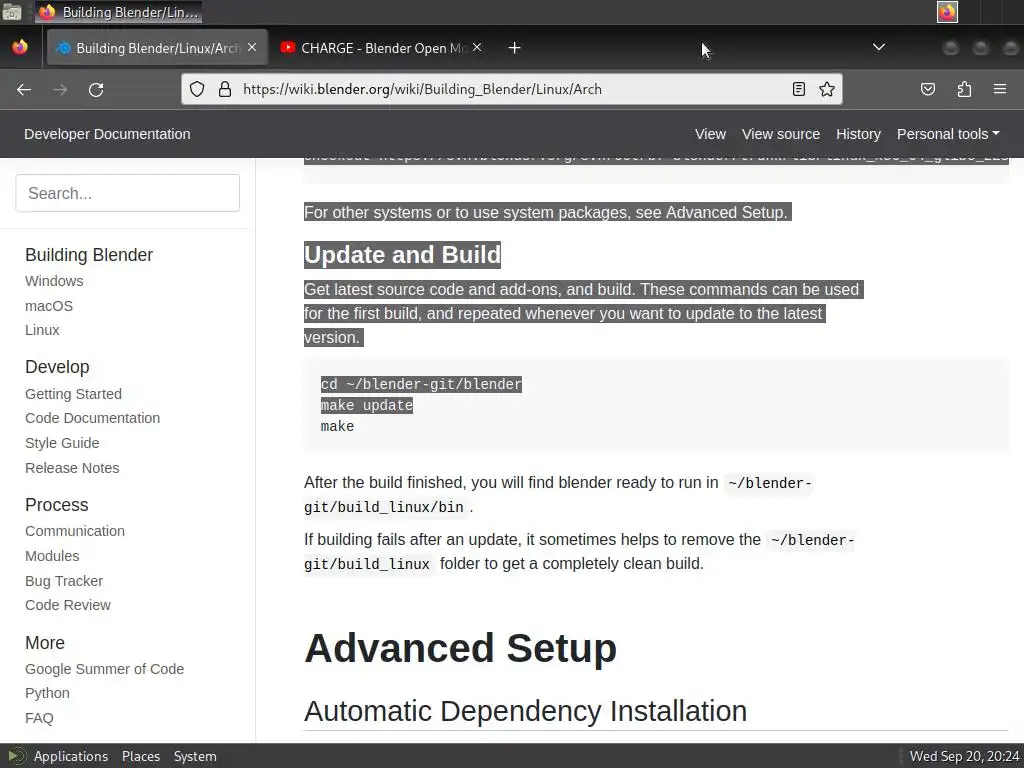This screenshot has height=768, width=1024.
Task: Open the Personal tools dropdown
Action: (x=948, y=134)
